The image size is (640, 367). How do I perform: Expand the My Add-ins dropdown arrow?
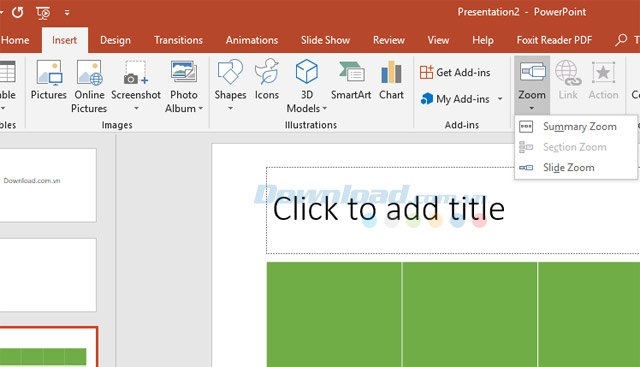(500, 99)
